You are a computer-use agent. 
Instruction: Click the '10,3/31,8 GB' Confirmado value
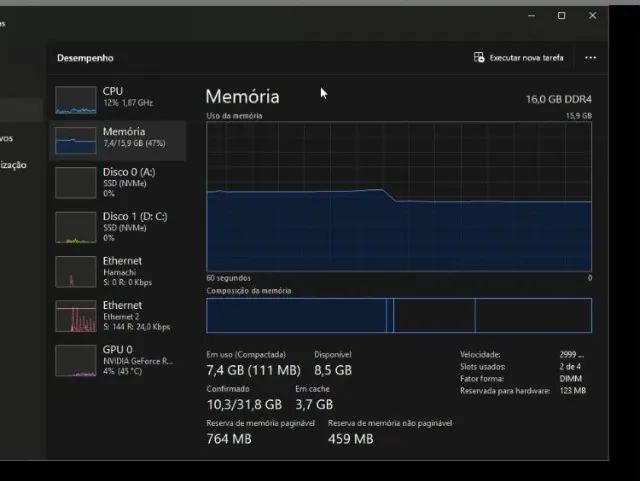click(244, 405)
